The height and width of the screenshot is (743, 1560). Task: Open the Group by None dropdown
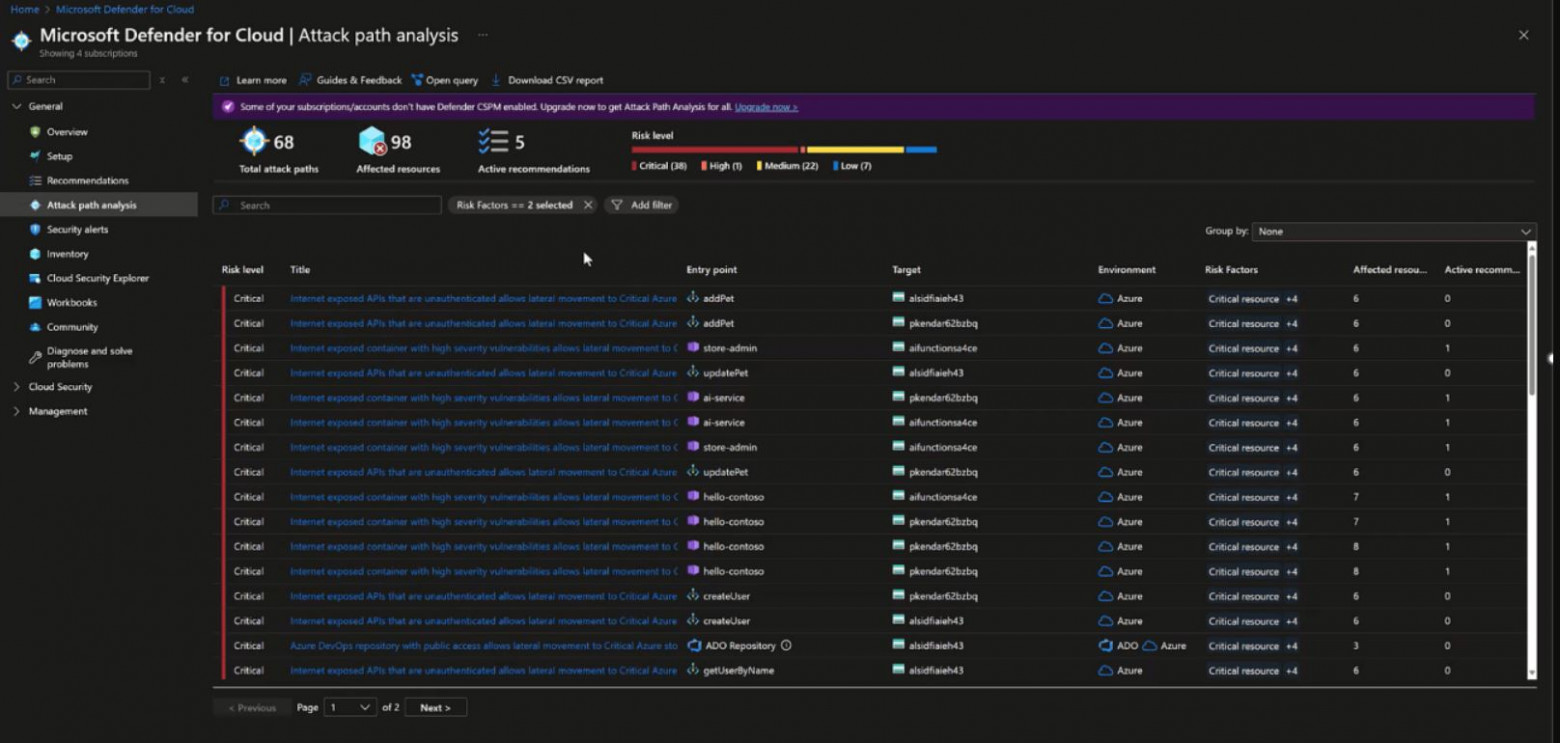[1392, 231]
